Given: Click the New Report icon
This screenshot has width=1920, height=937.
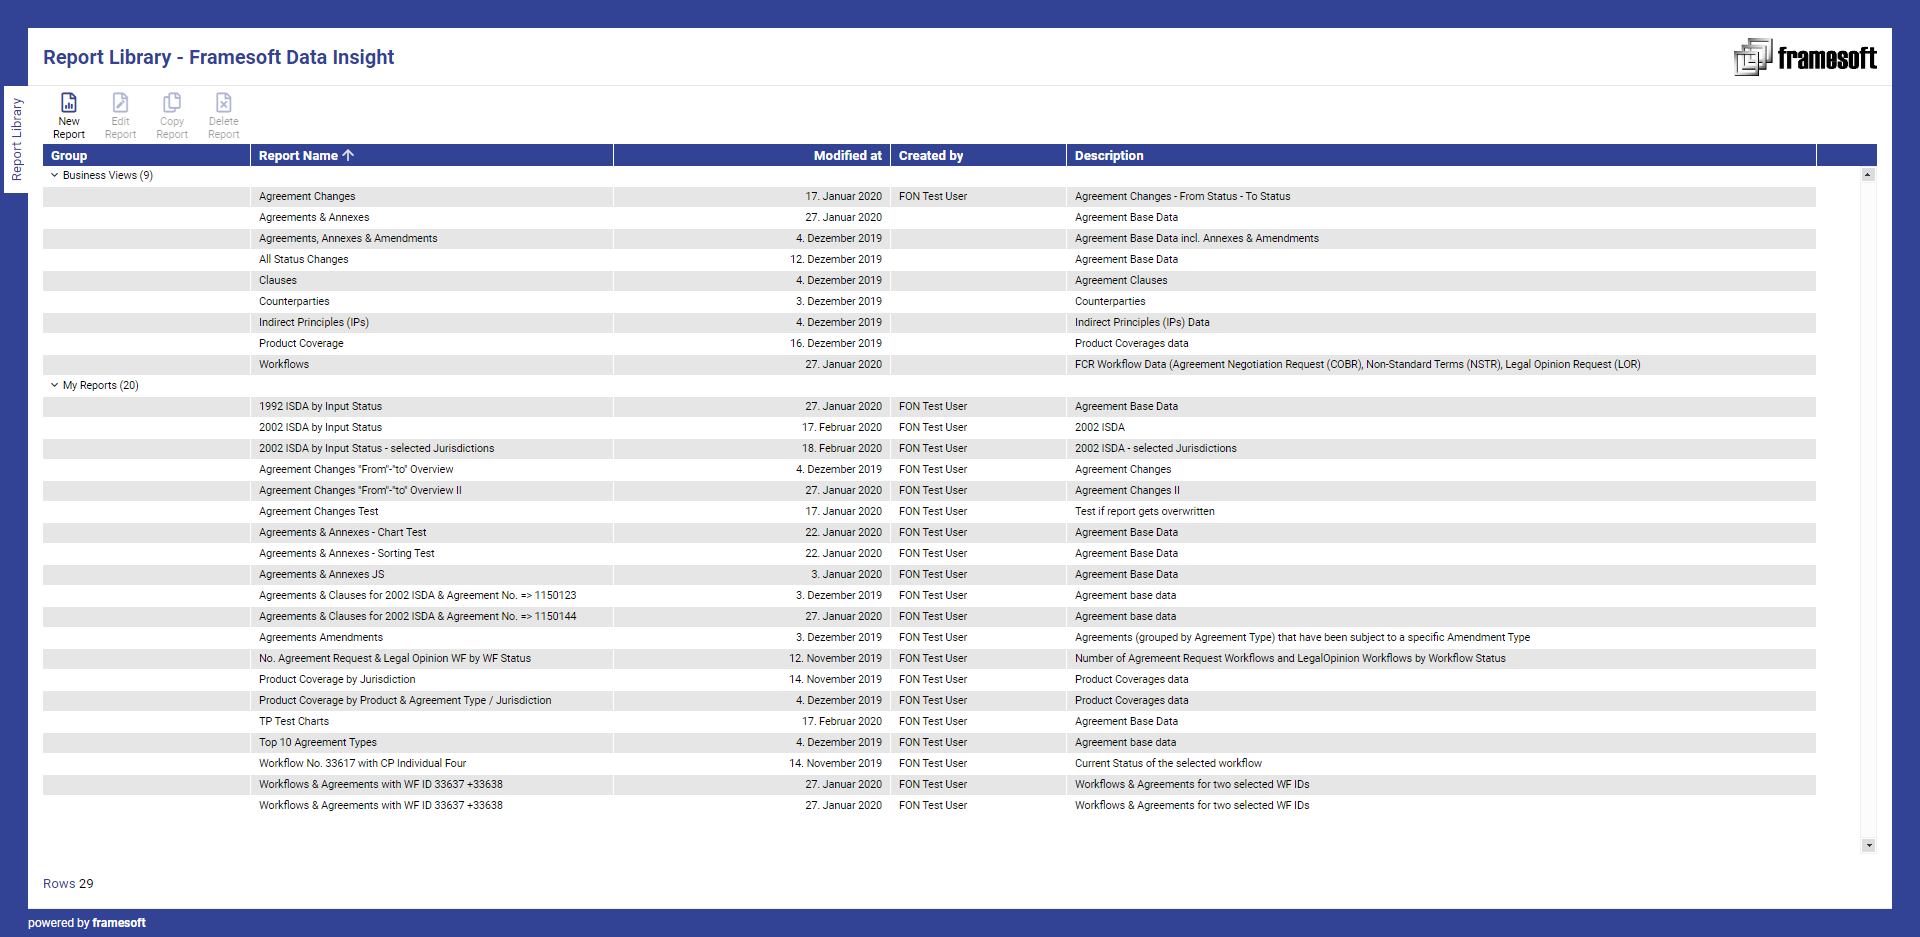Looking at the screenshot, I should 69,103.
